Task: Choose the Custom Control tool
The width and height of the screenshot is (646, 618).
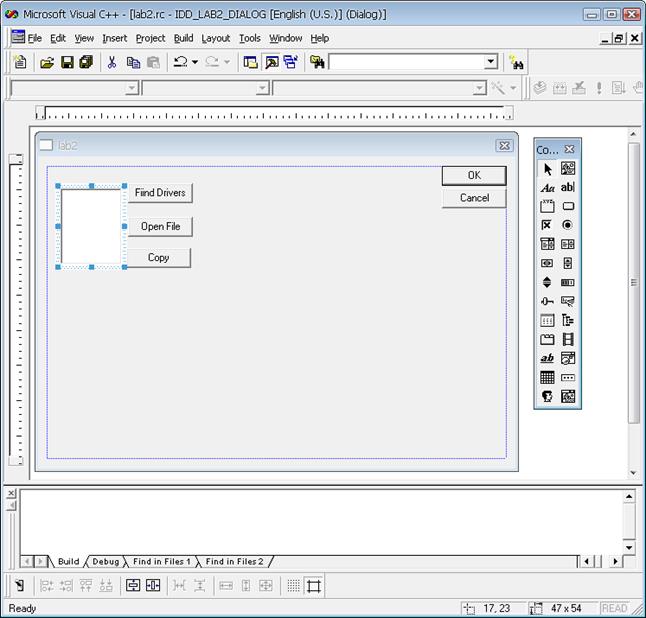Action: coord(547,396)
